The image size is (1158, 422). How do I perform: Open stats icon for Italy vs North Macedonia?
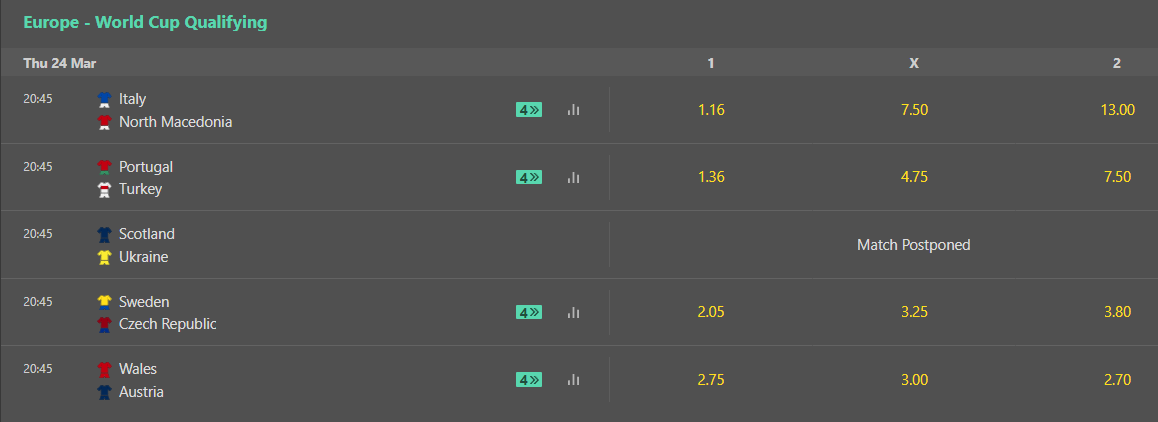tap(573, 110)
